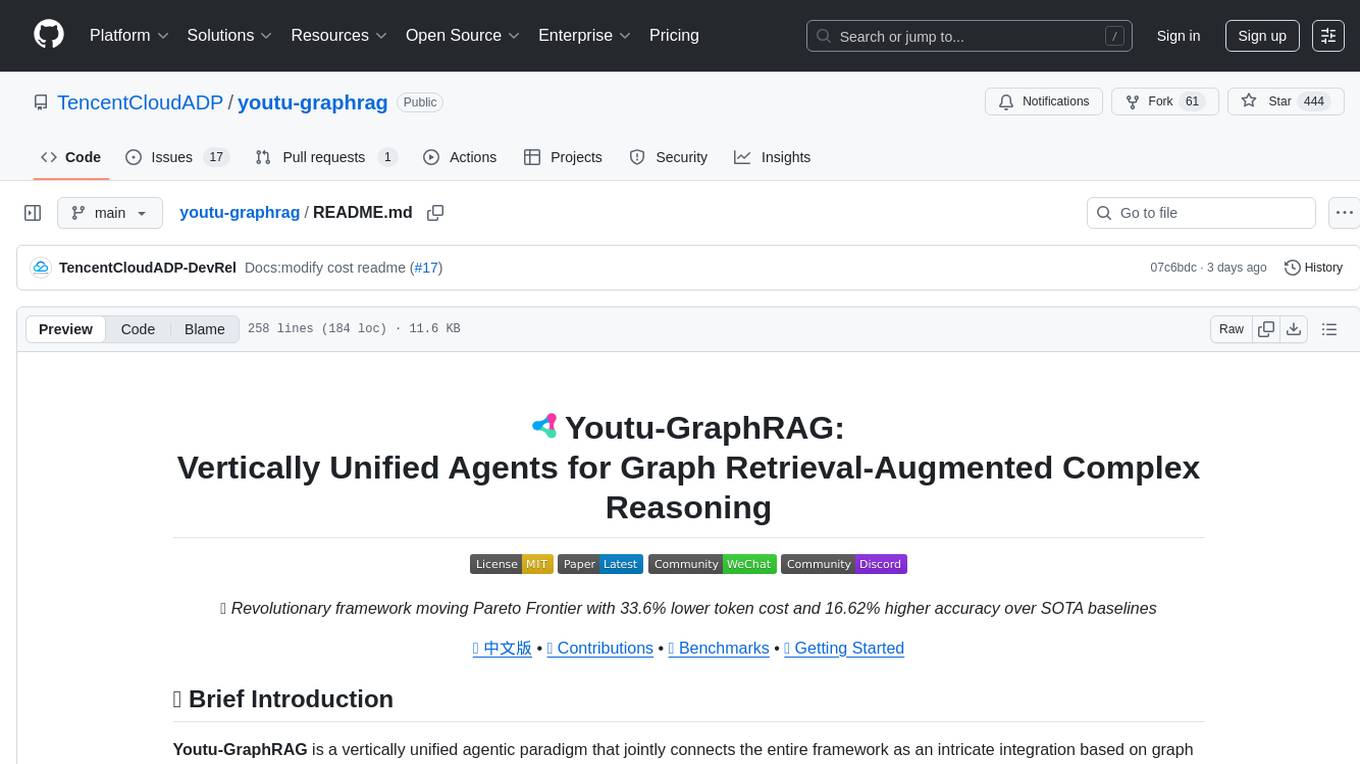View the file History
Screen dimensions: 1360x764
(x=1313, y=267)
